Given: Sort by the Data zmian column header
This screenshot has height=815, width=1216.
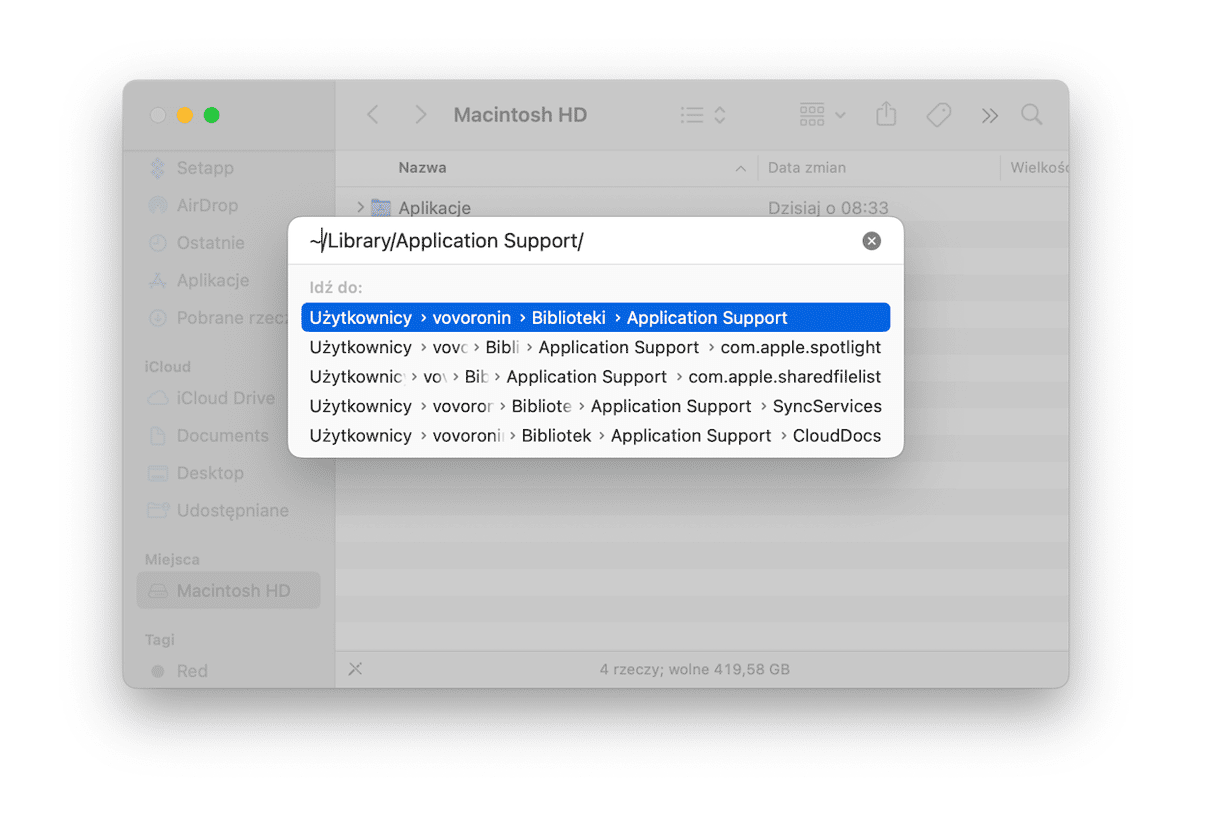Looking at the screenshot, I should (807, 168).
